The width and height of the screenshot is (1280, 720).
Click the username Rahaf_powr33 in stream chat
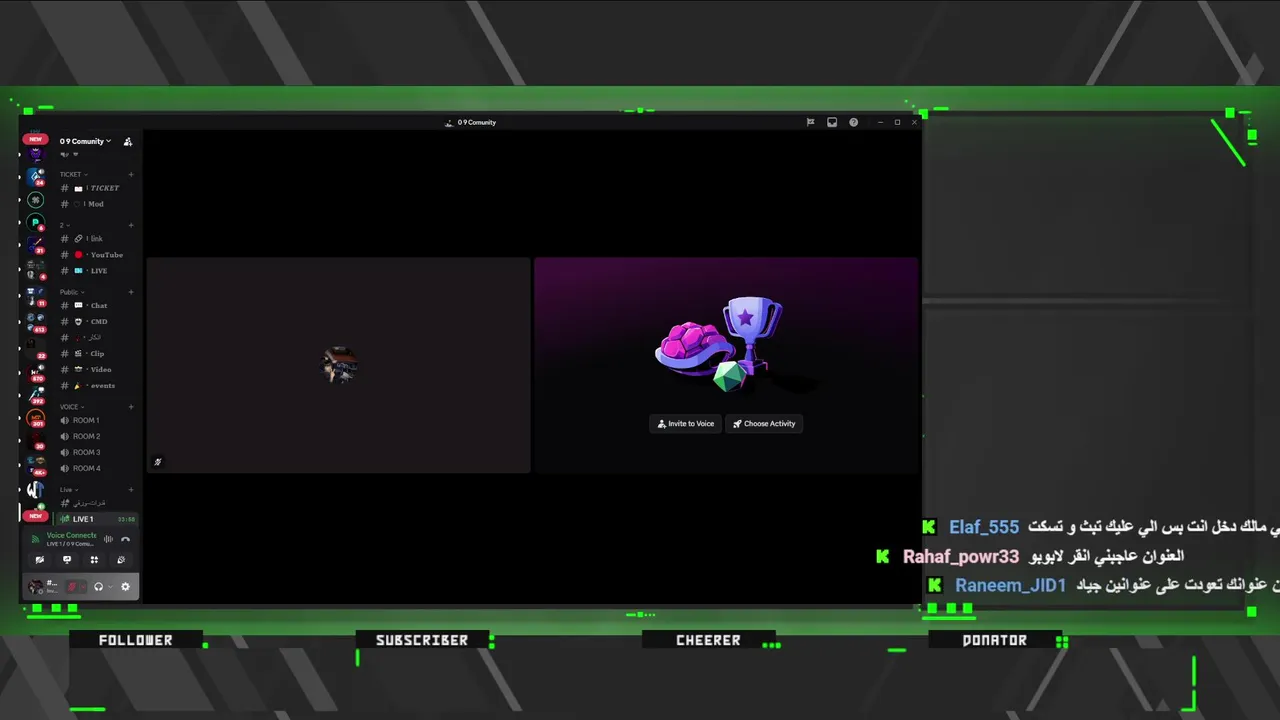coord(961,556)
